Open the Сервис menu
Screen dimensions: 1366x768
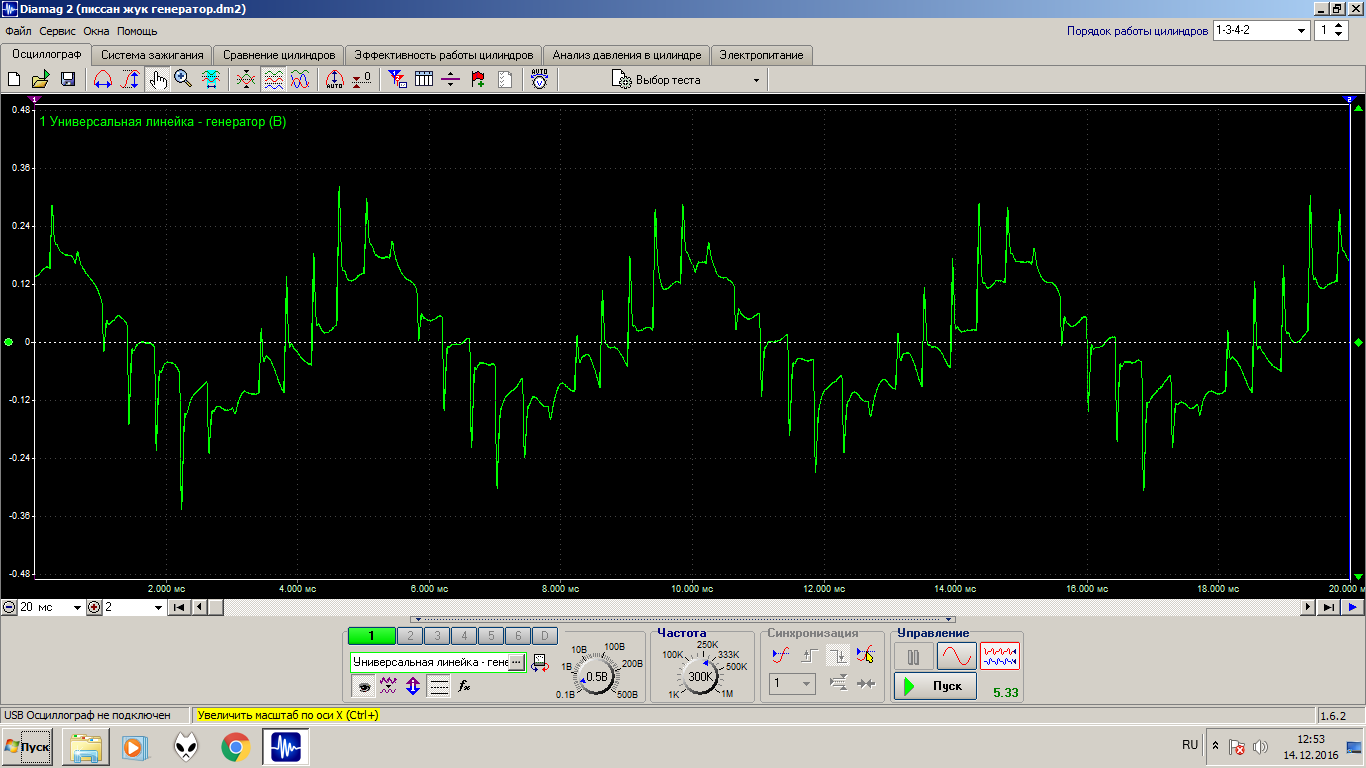point(57,31)
